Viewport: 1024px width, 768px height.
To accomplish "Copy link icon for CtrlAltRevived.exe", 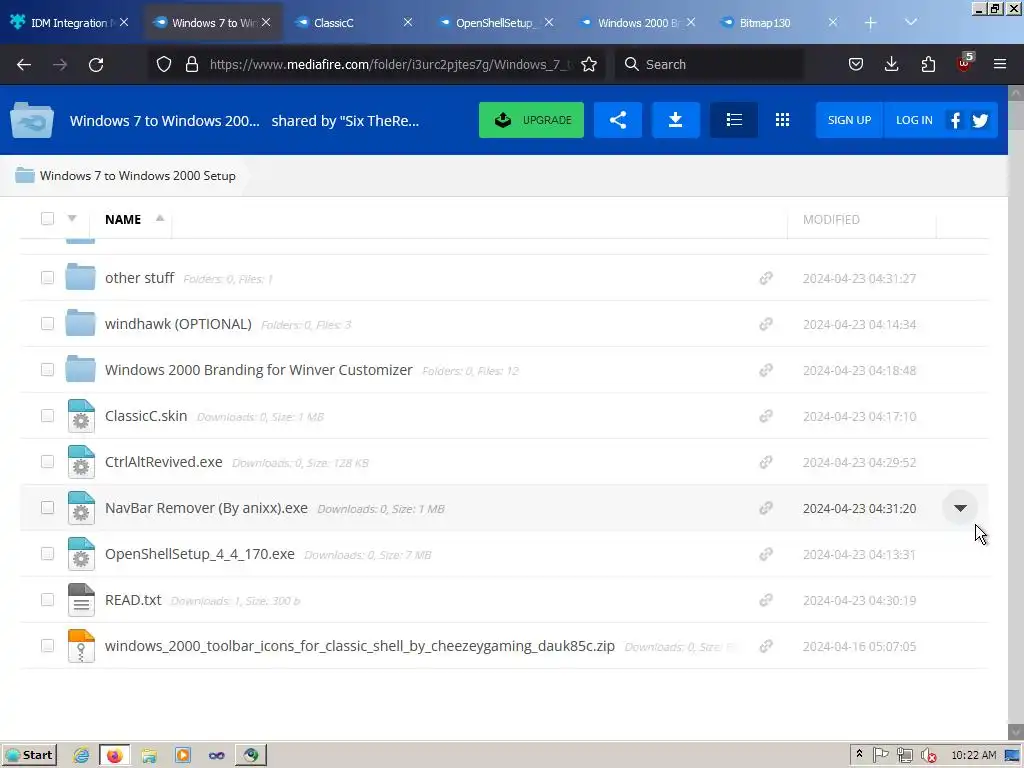I will pyautogui.click(x=766, y=462).
